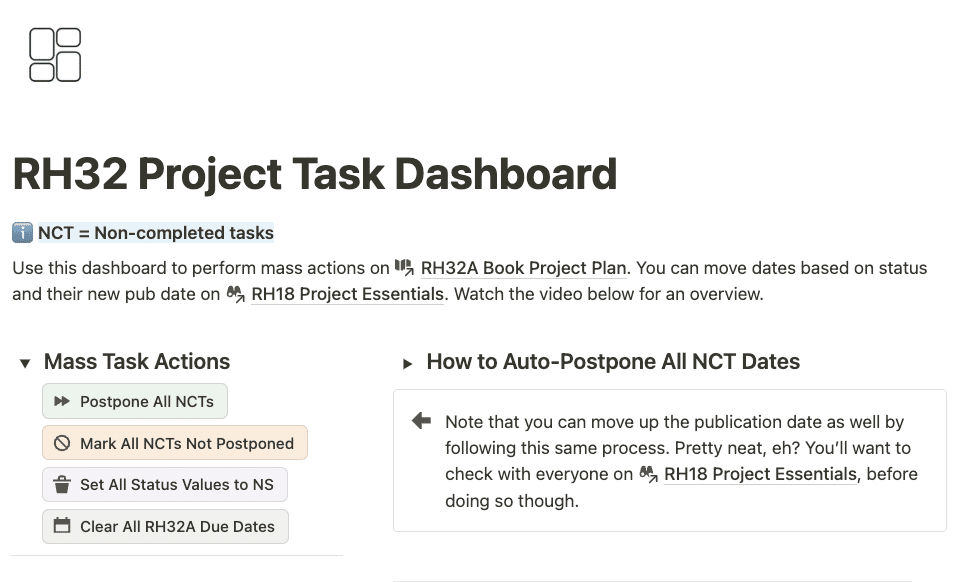The width and height of the screenshot is (975, 582).
Task: Open RH18 Project Essentials link in intro text
Action: coord(347,294)
